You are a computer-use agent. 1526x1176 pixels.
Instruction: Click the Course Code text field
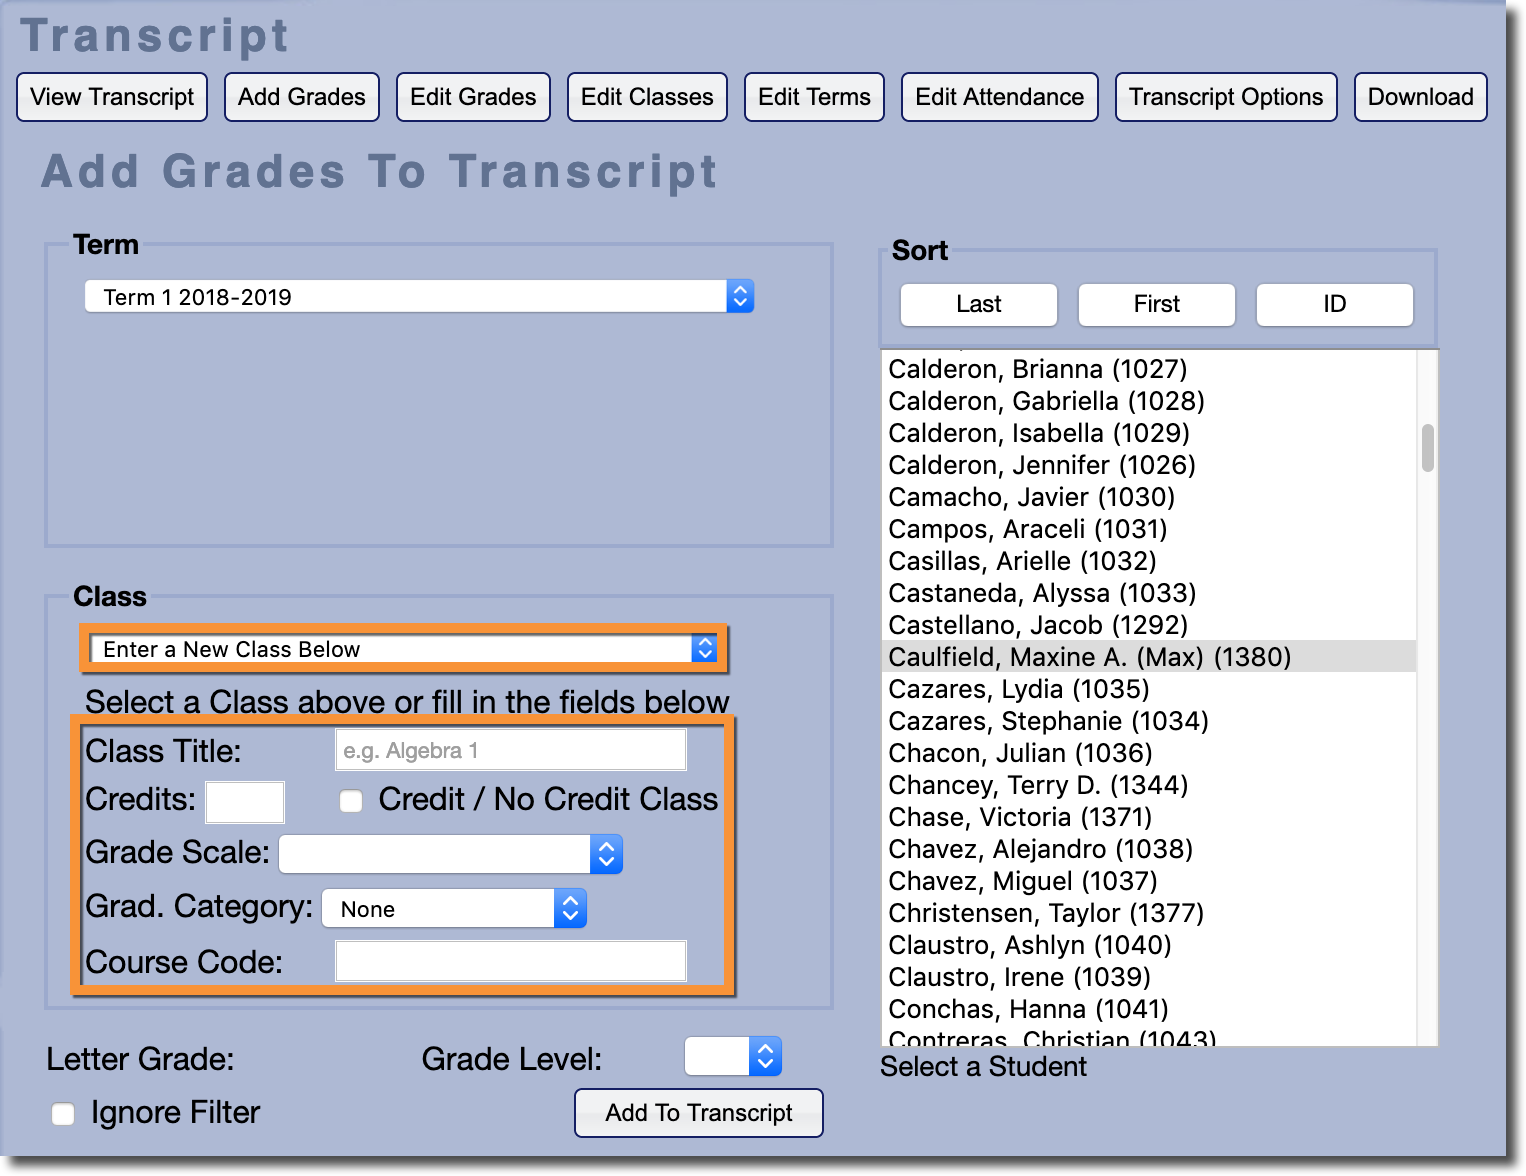(x=510, y=961)
